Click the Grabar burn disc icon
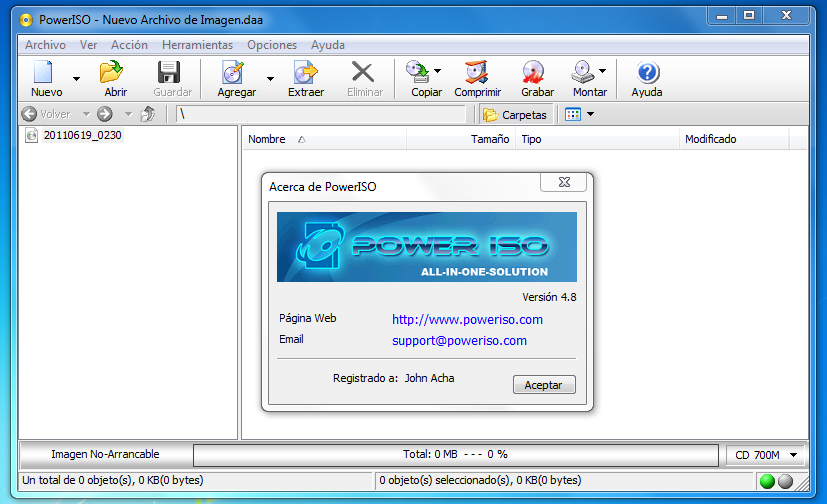Image resolution: width=827 pixels, height=504 pixels. (533, 73)
